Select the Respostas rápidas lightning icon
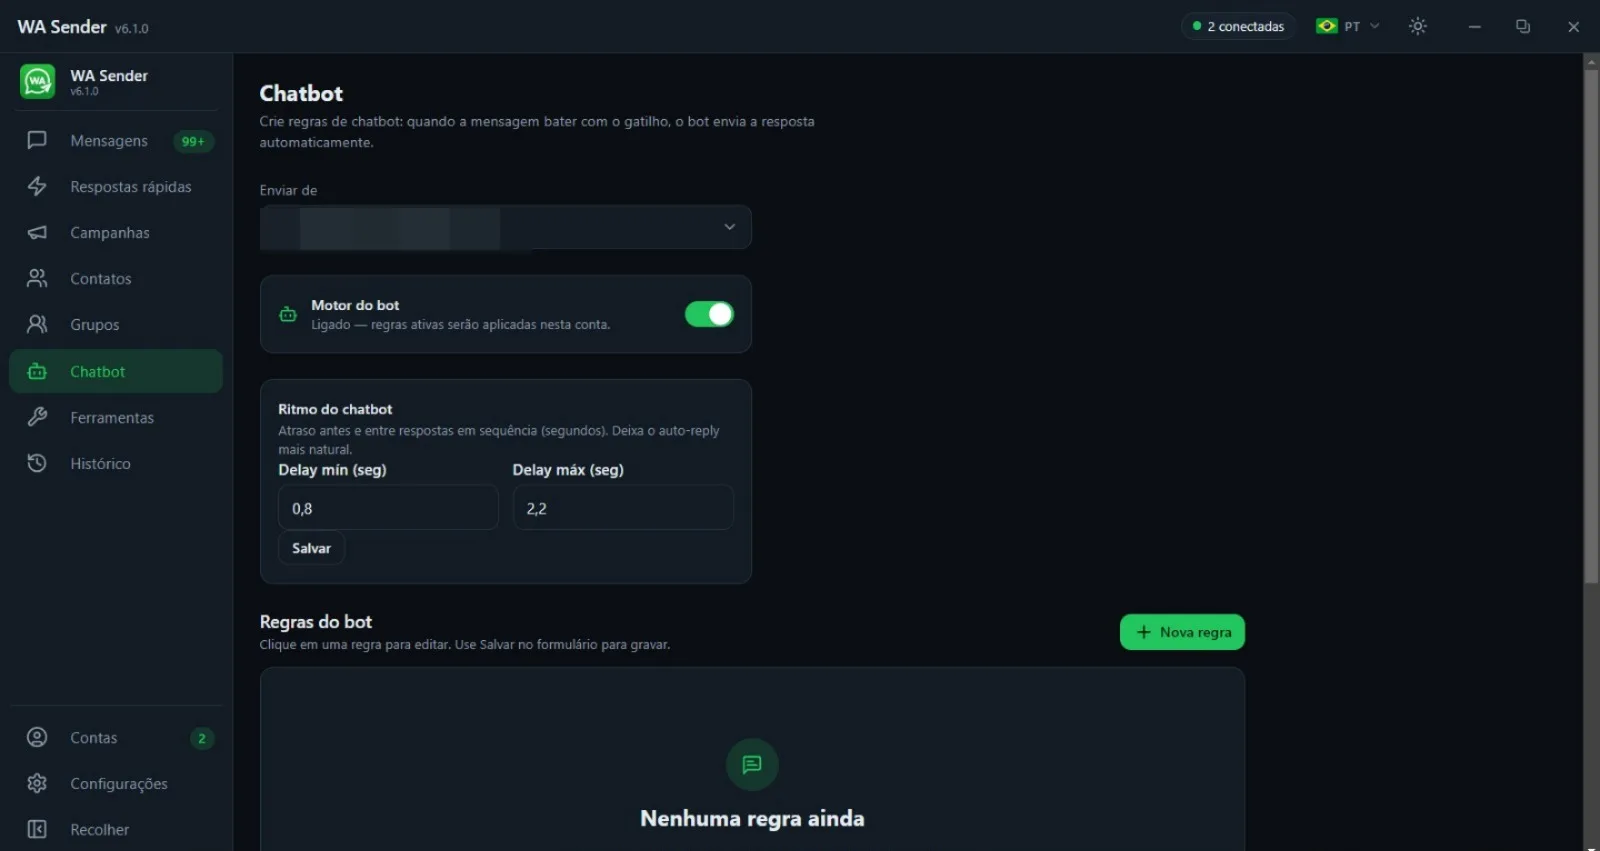Image resolution: width=1600 pixels, height=851 pixels. click(37, 186)
